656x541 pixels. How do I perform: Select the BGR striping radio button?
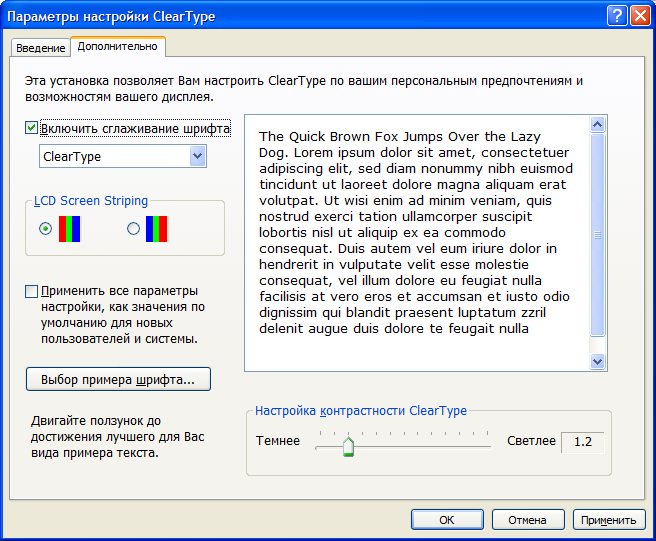[x=133, y=228]
